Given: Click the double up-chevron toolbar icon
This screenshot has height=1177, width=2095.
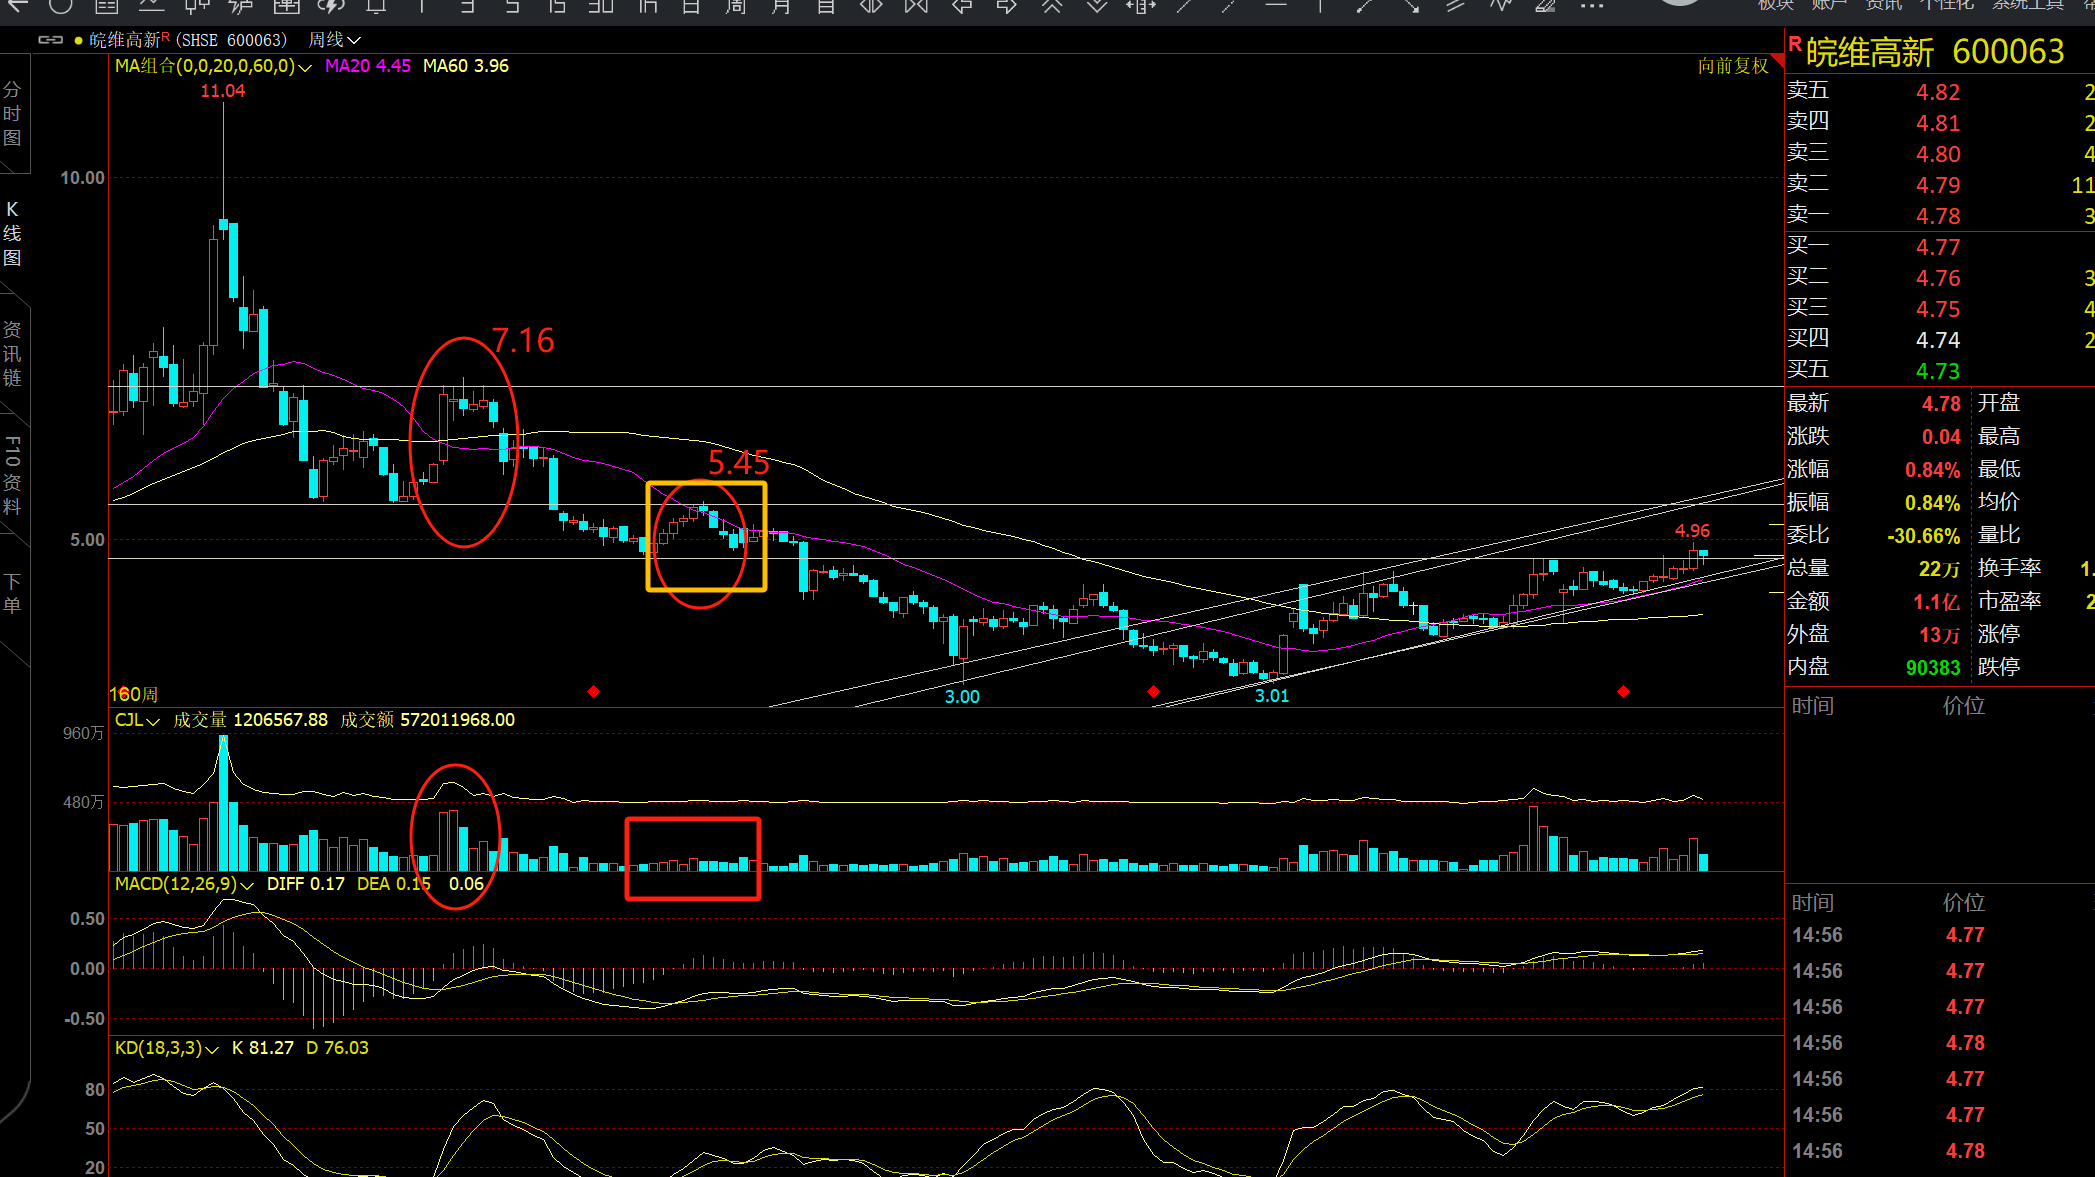Looking at the screenshot, I should [x=1052, y=6].
